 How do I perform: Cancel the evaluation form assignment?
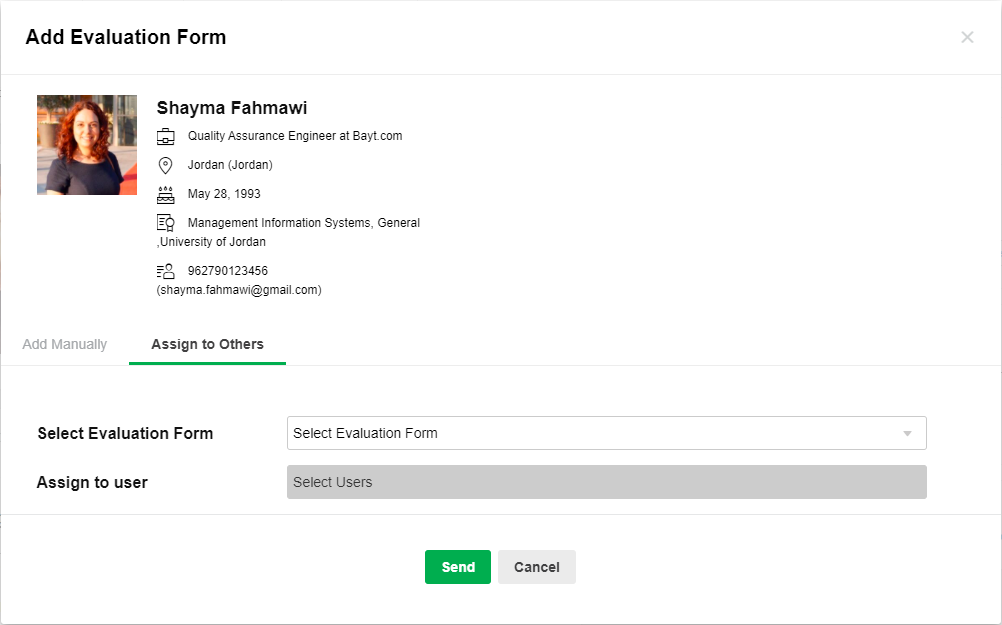[x=536, y=567]
